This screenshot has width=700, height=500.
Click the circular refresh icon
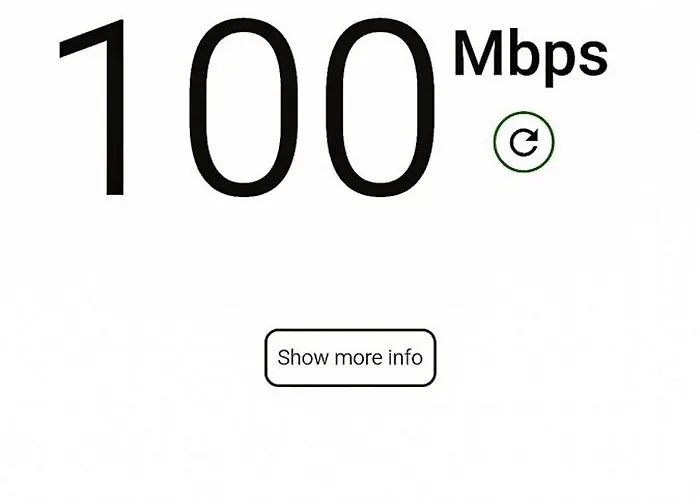[524, 142]
